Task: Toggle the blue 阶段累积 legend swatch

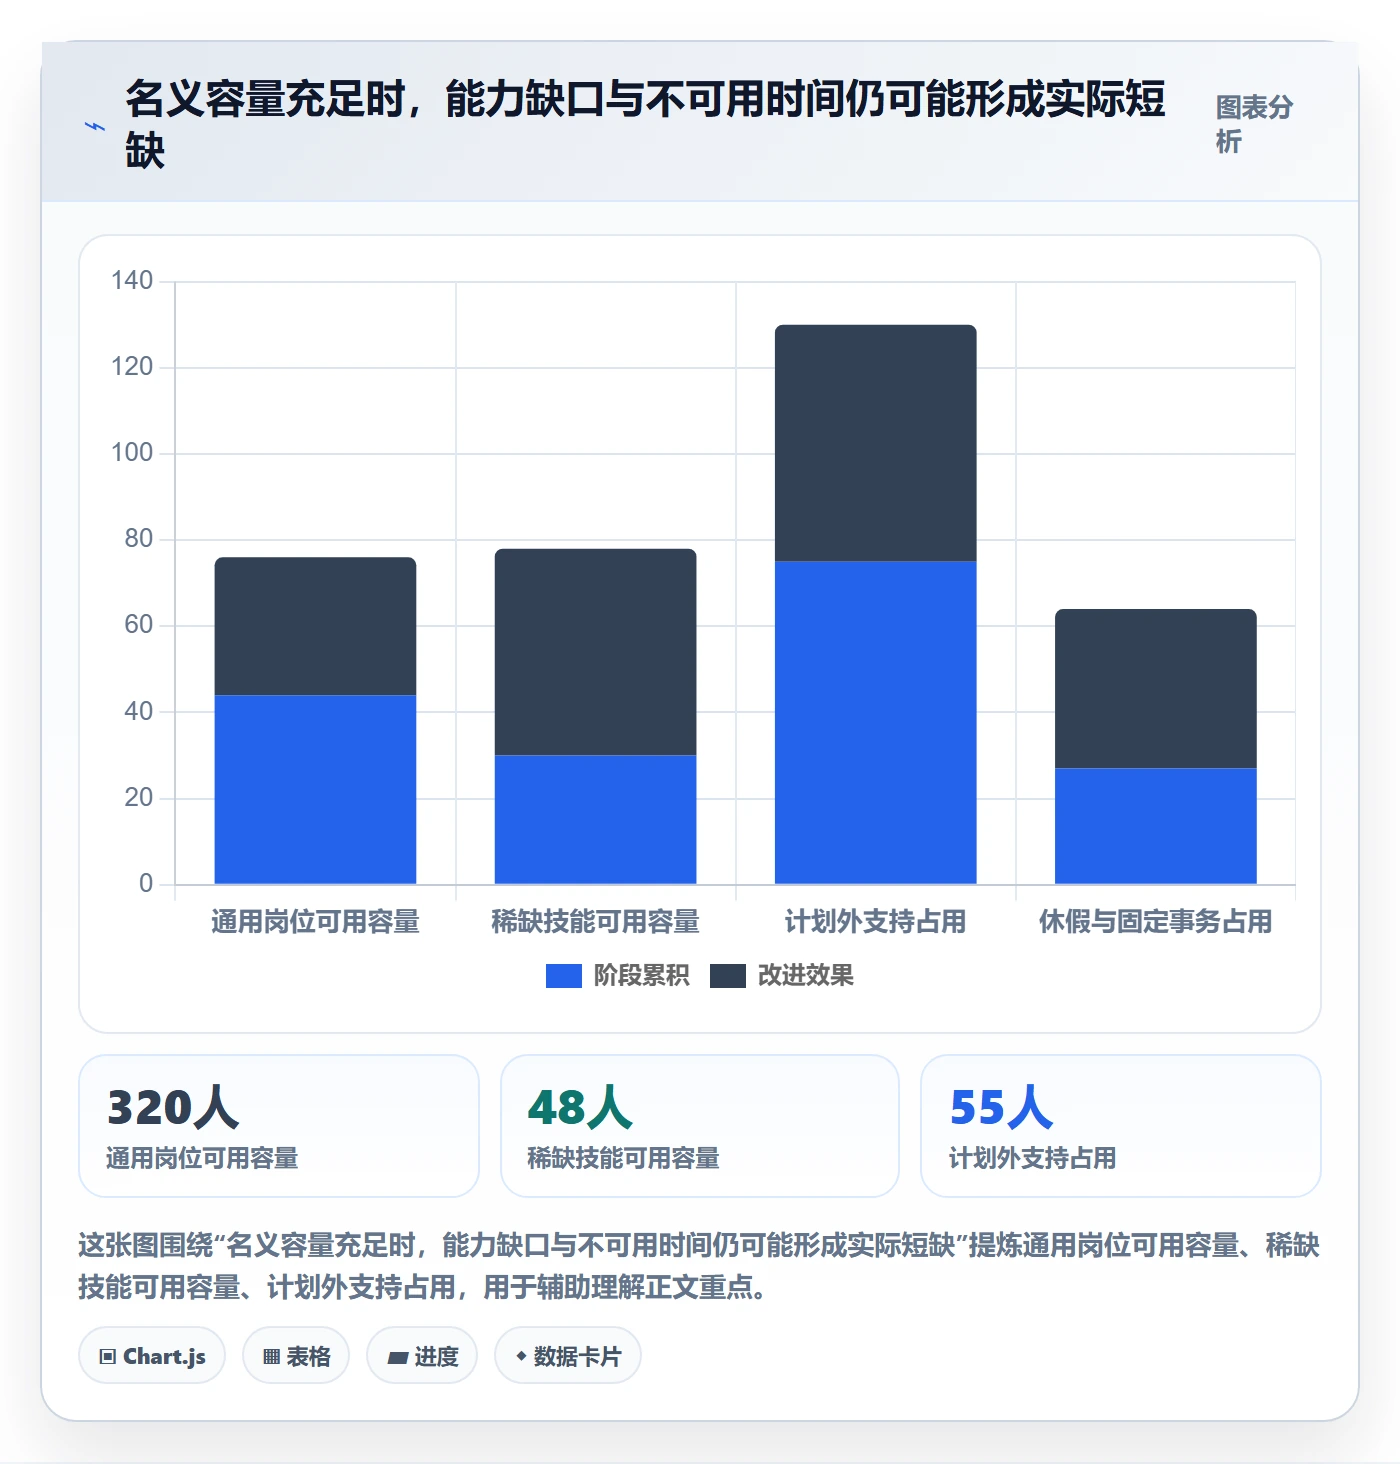Action: 564,976
